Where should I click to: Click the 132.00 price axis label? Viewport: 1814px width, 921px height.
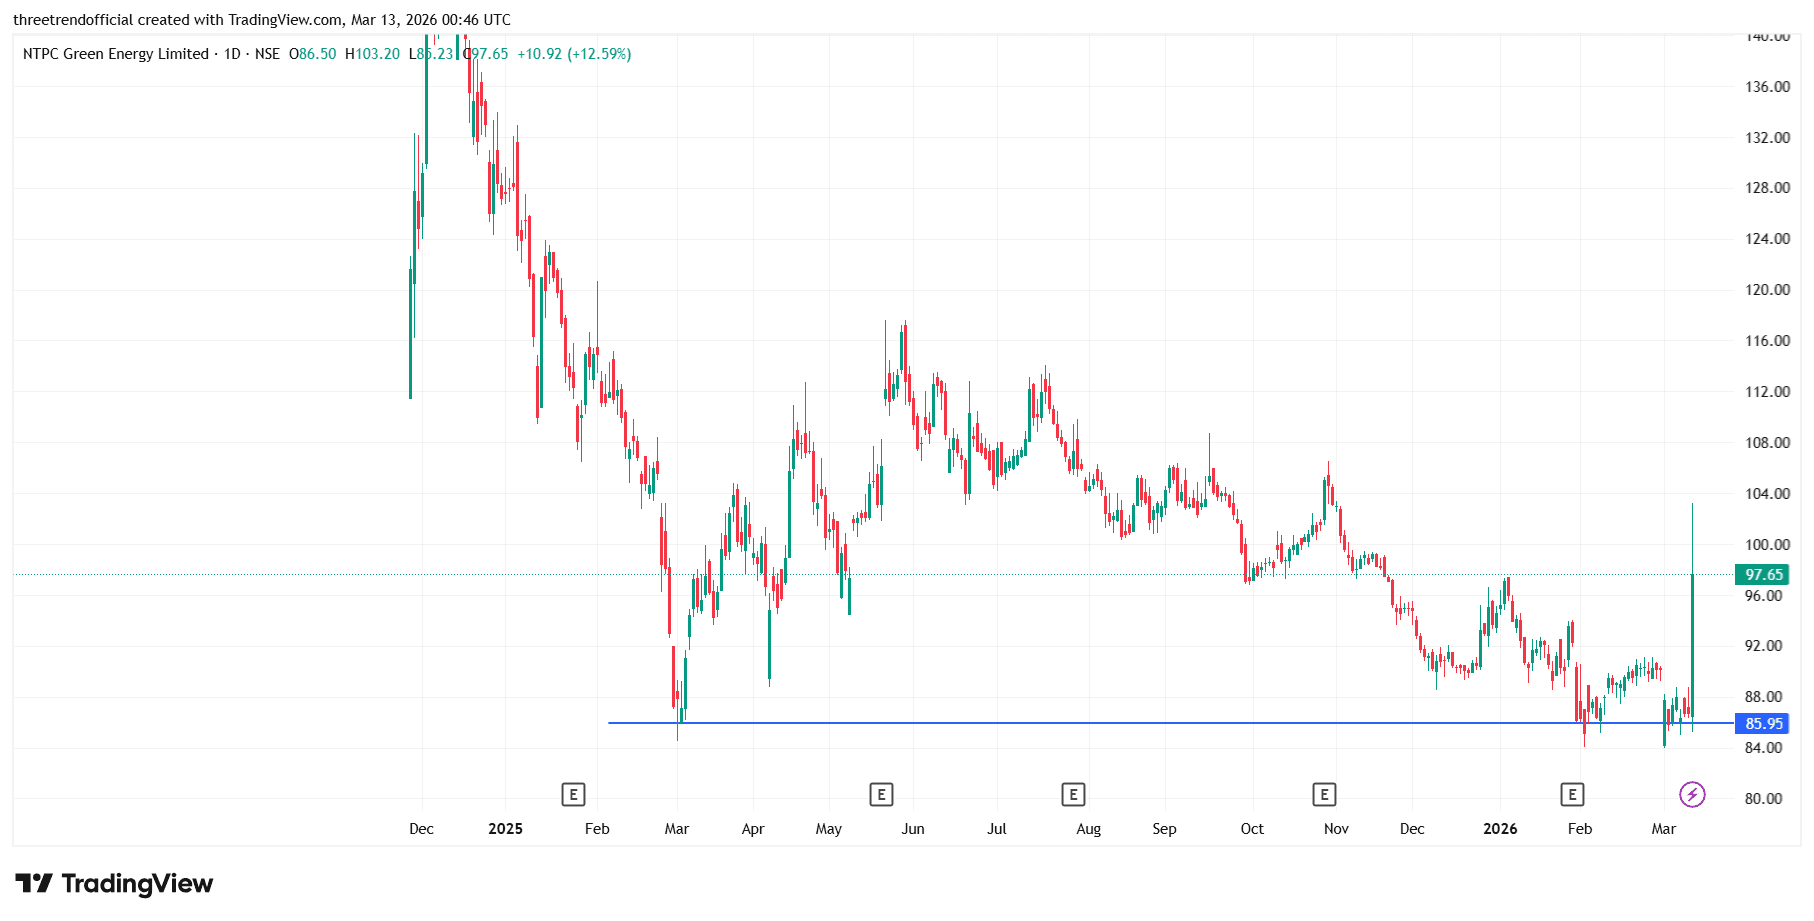tap(1767, 138)
